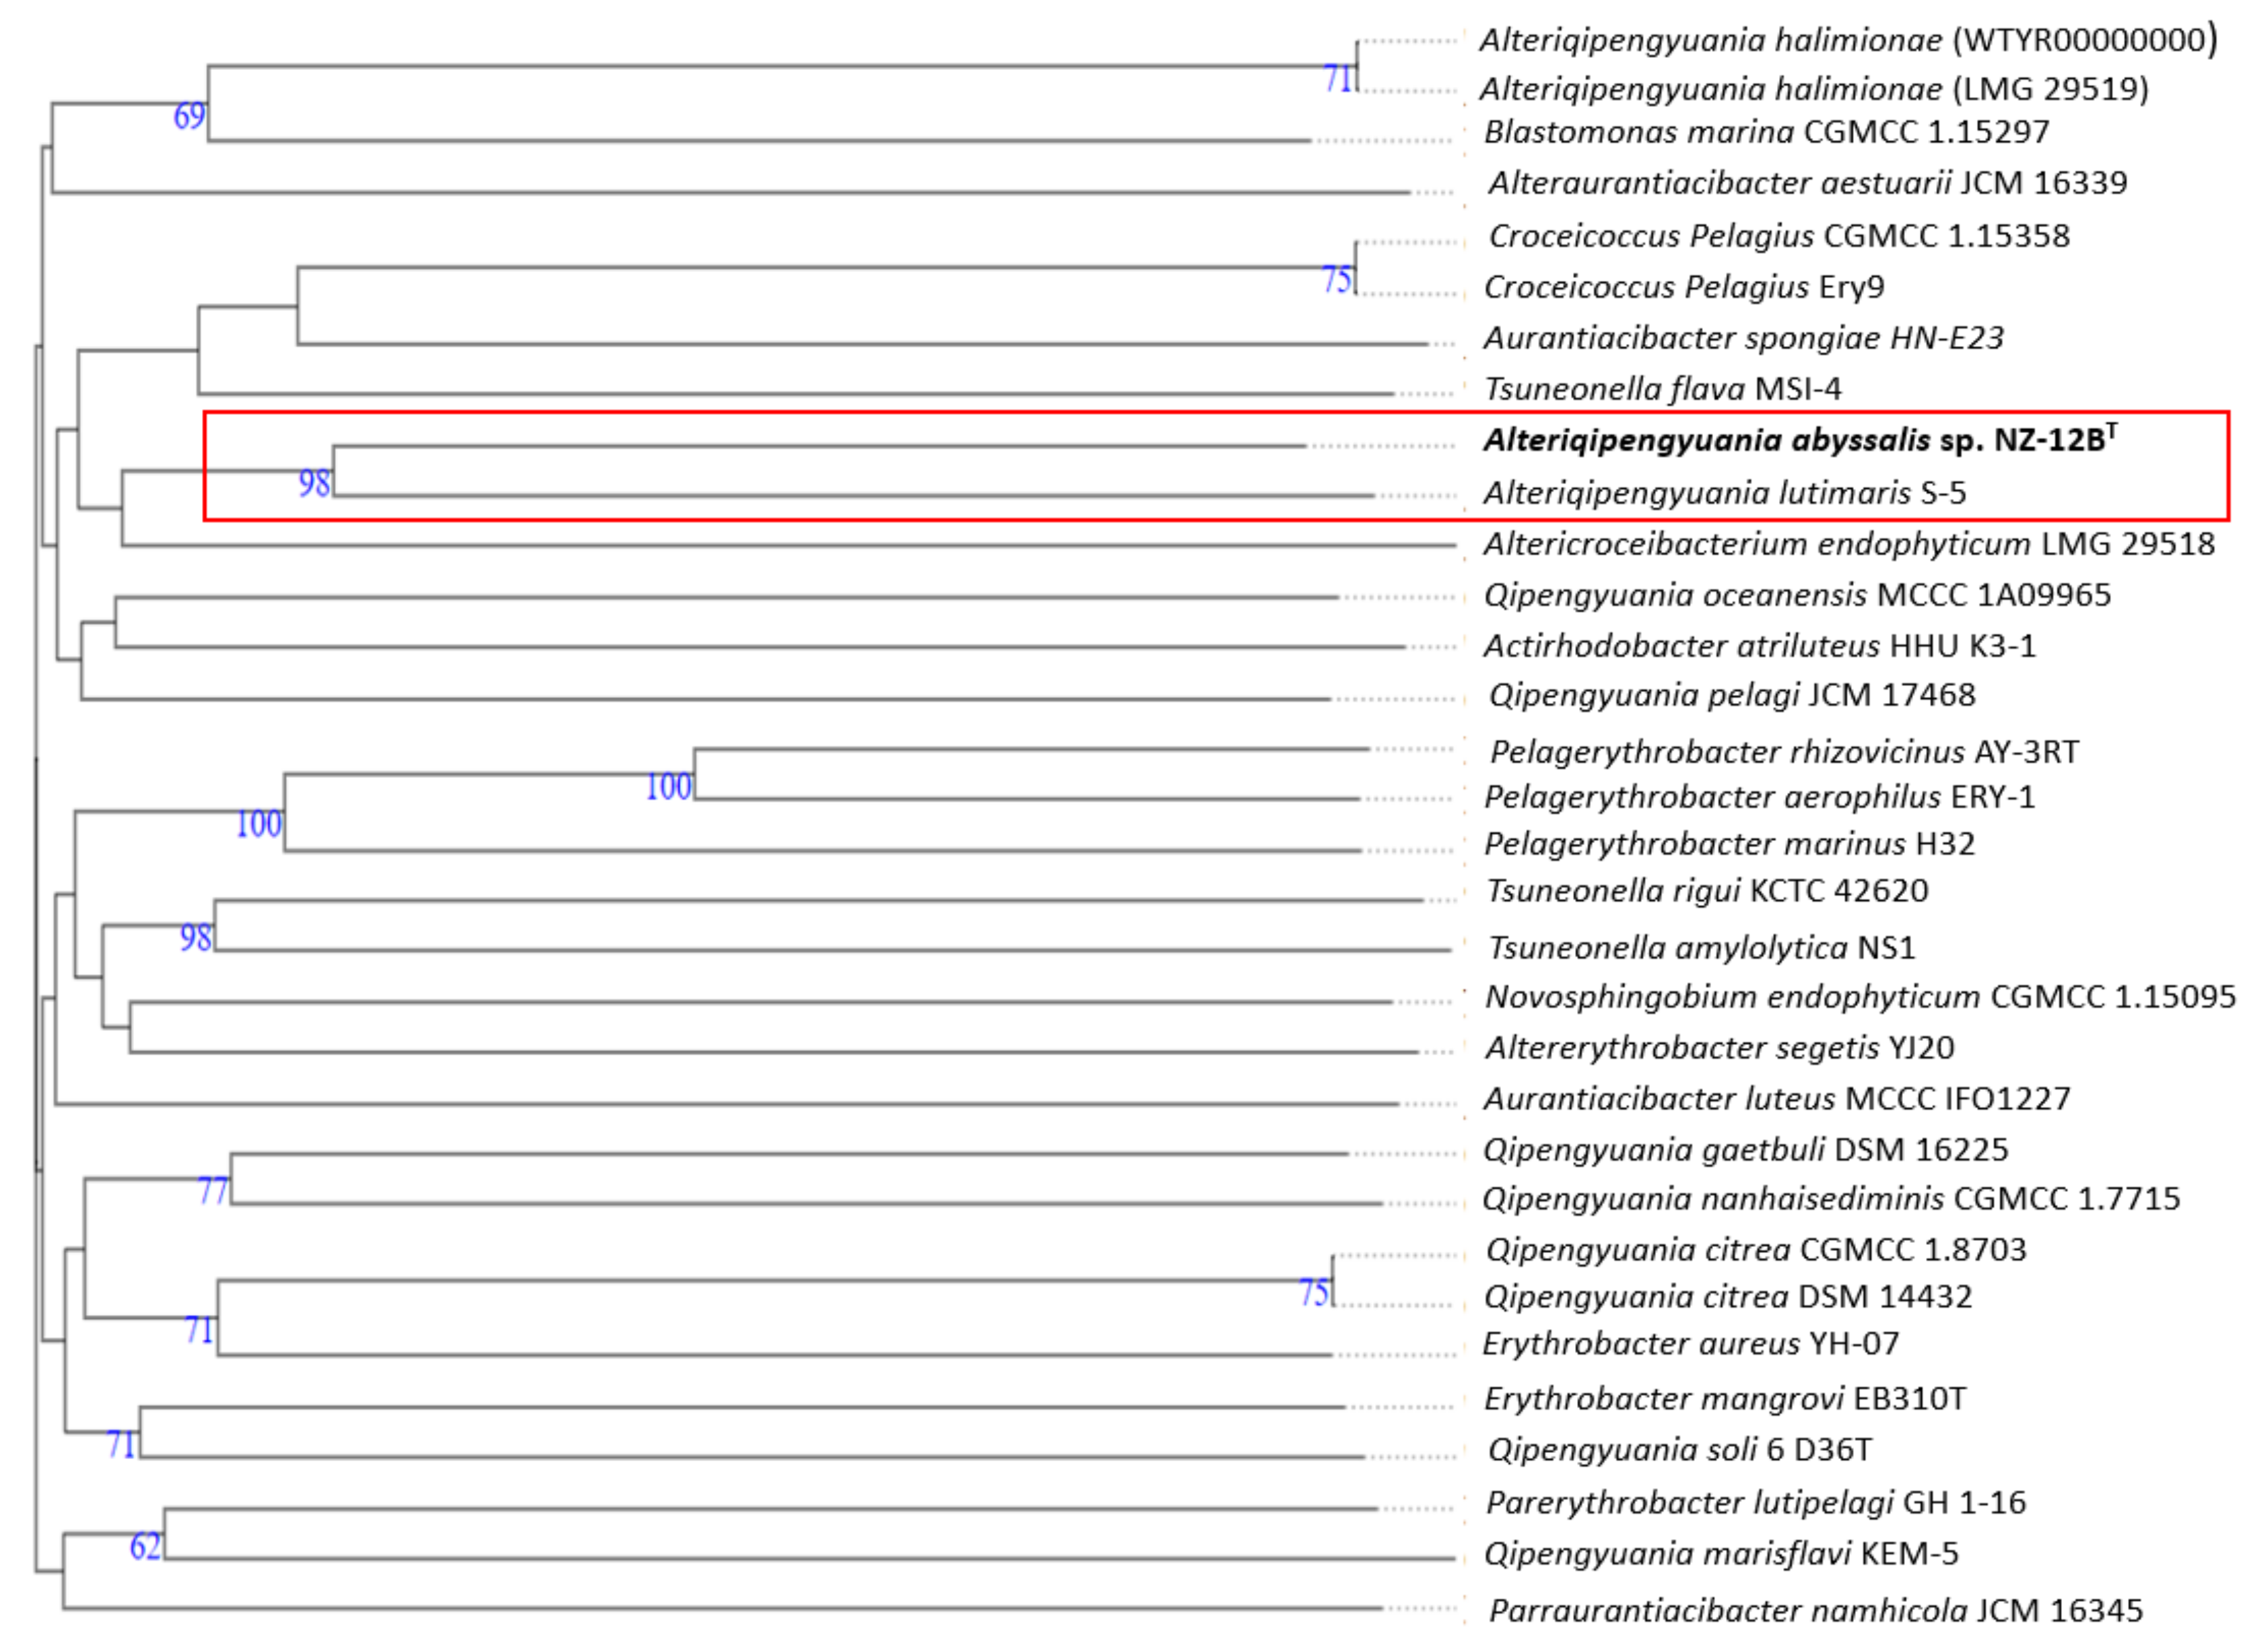Select the Aurantiacibacter luteus MCCC IFO1227 taxon

(1776, 1099)
